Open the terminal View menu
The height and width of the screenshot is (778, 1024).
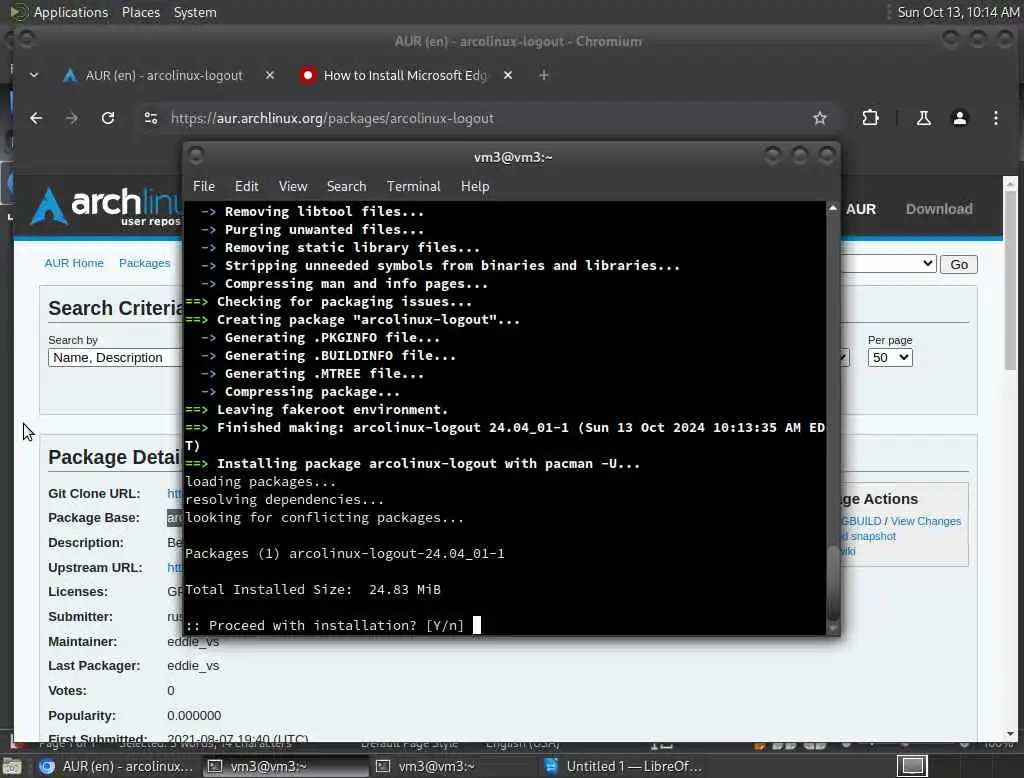coord(293,186)
